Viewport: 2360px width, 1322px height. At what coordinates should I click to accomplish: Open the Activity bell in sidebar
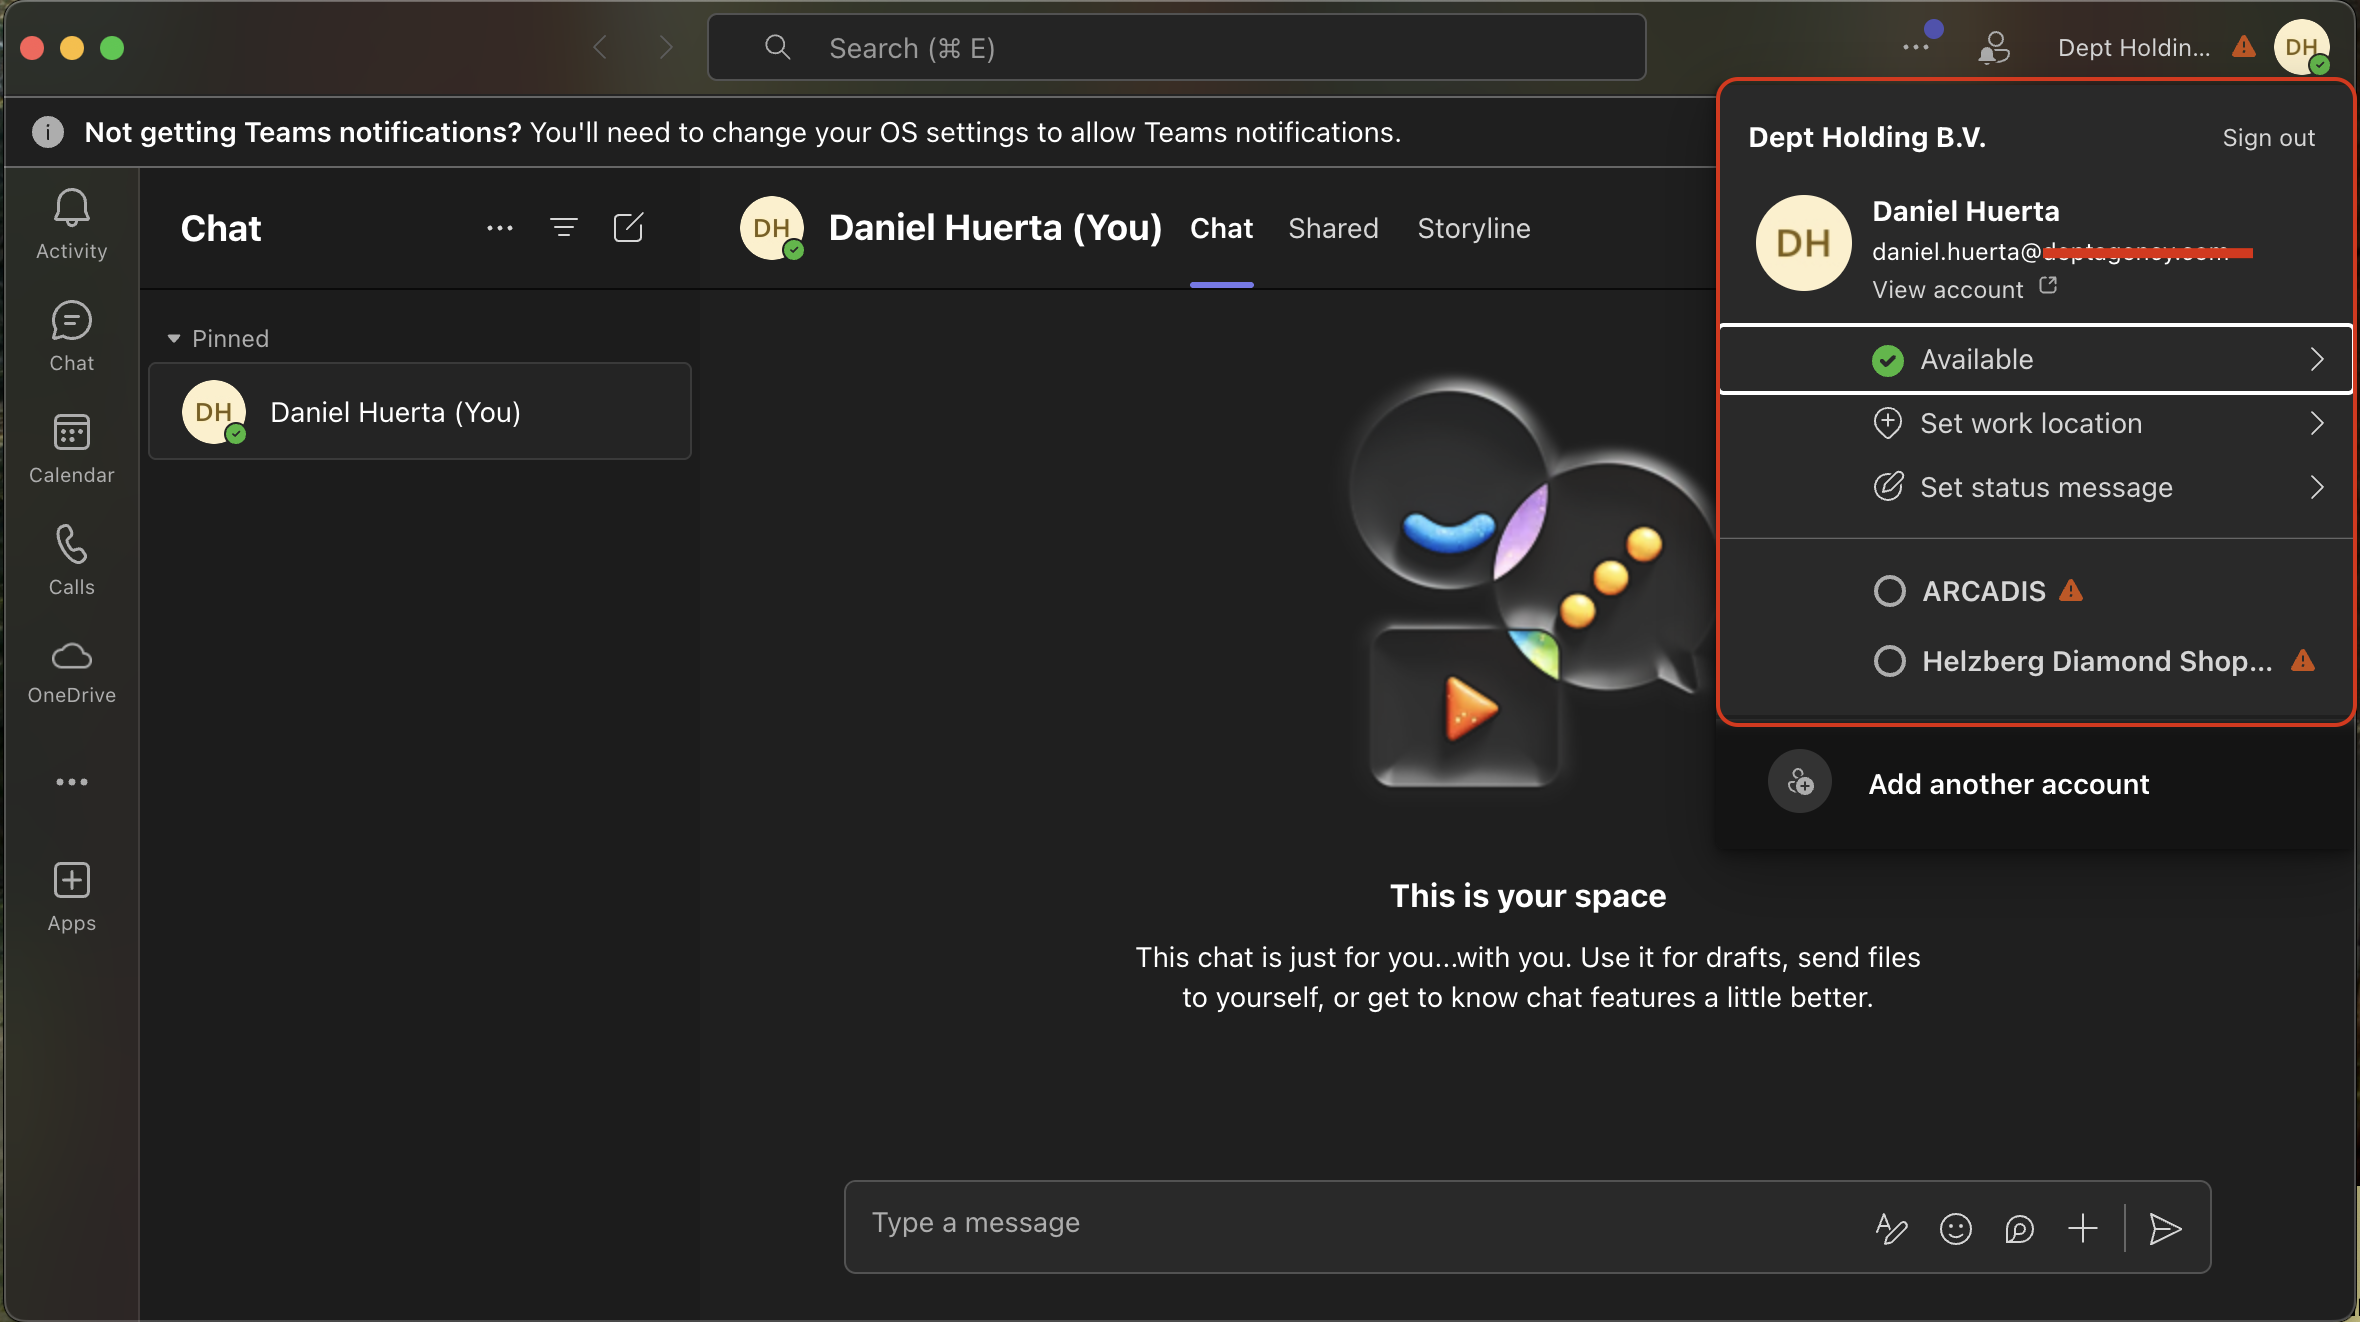pyautogui.click(x=71, y=225)
